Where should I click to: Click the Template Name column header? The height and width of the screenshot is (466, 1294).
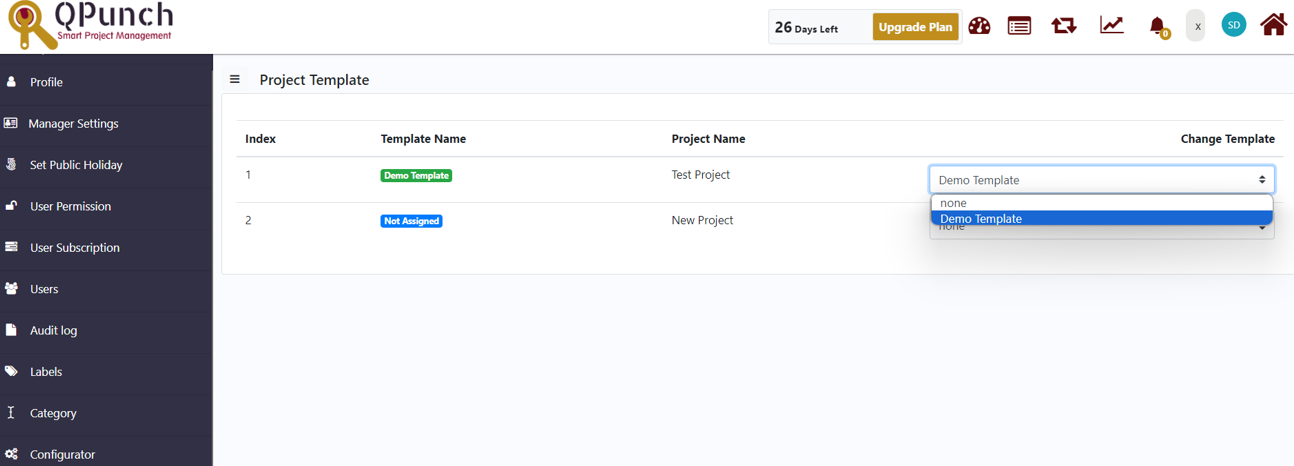[423, 139]
